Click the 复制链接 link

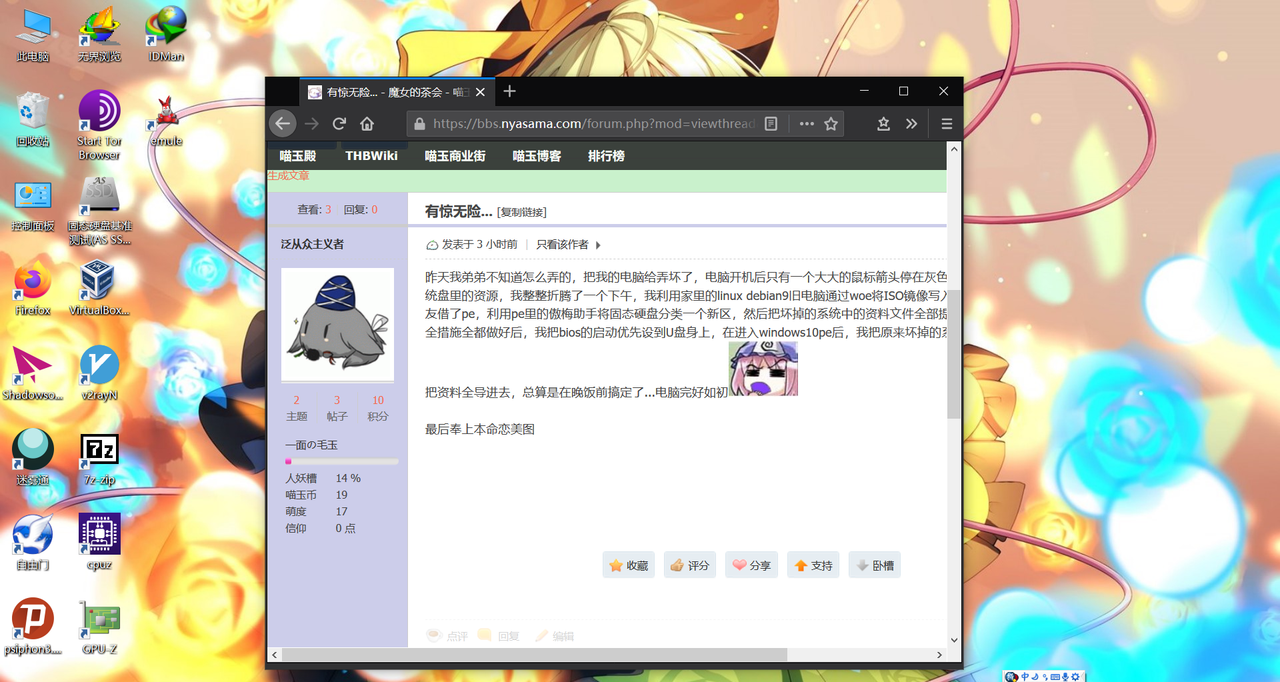tap(522, 212)
